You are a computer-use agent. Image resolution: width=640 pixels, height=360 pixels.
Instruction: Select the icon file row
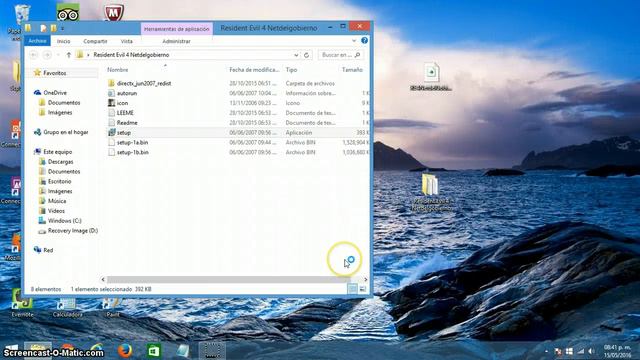238,103
